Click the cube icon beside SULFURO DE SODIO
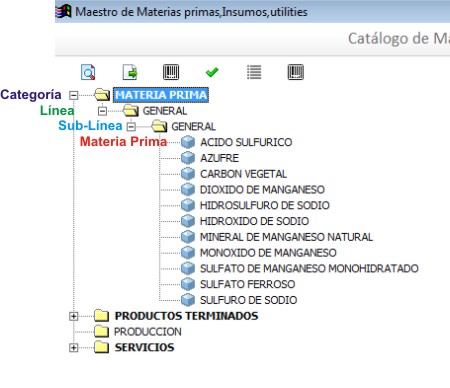The image size is (450, 388). coord(188,300)
